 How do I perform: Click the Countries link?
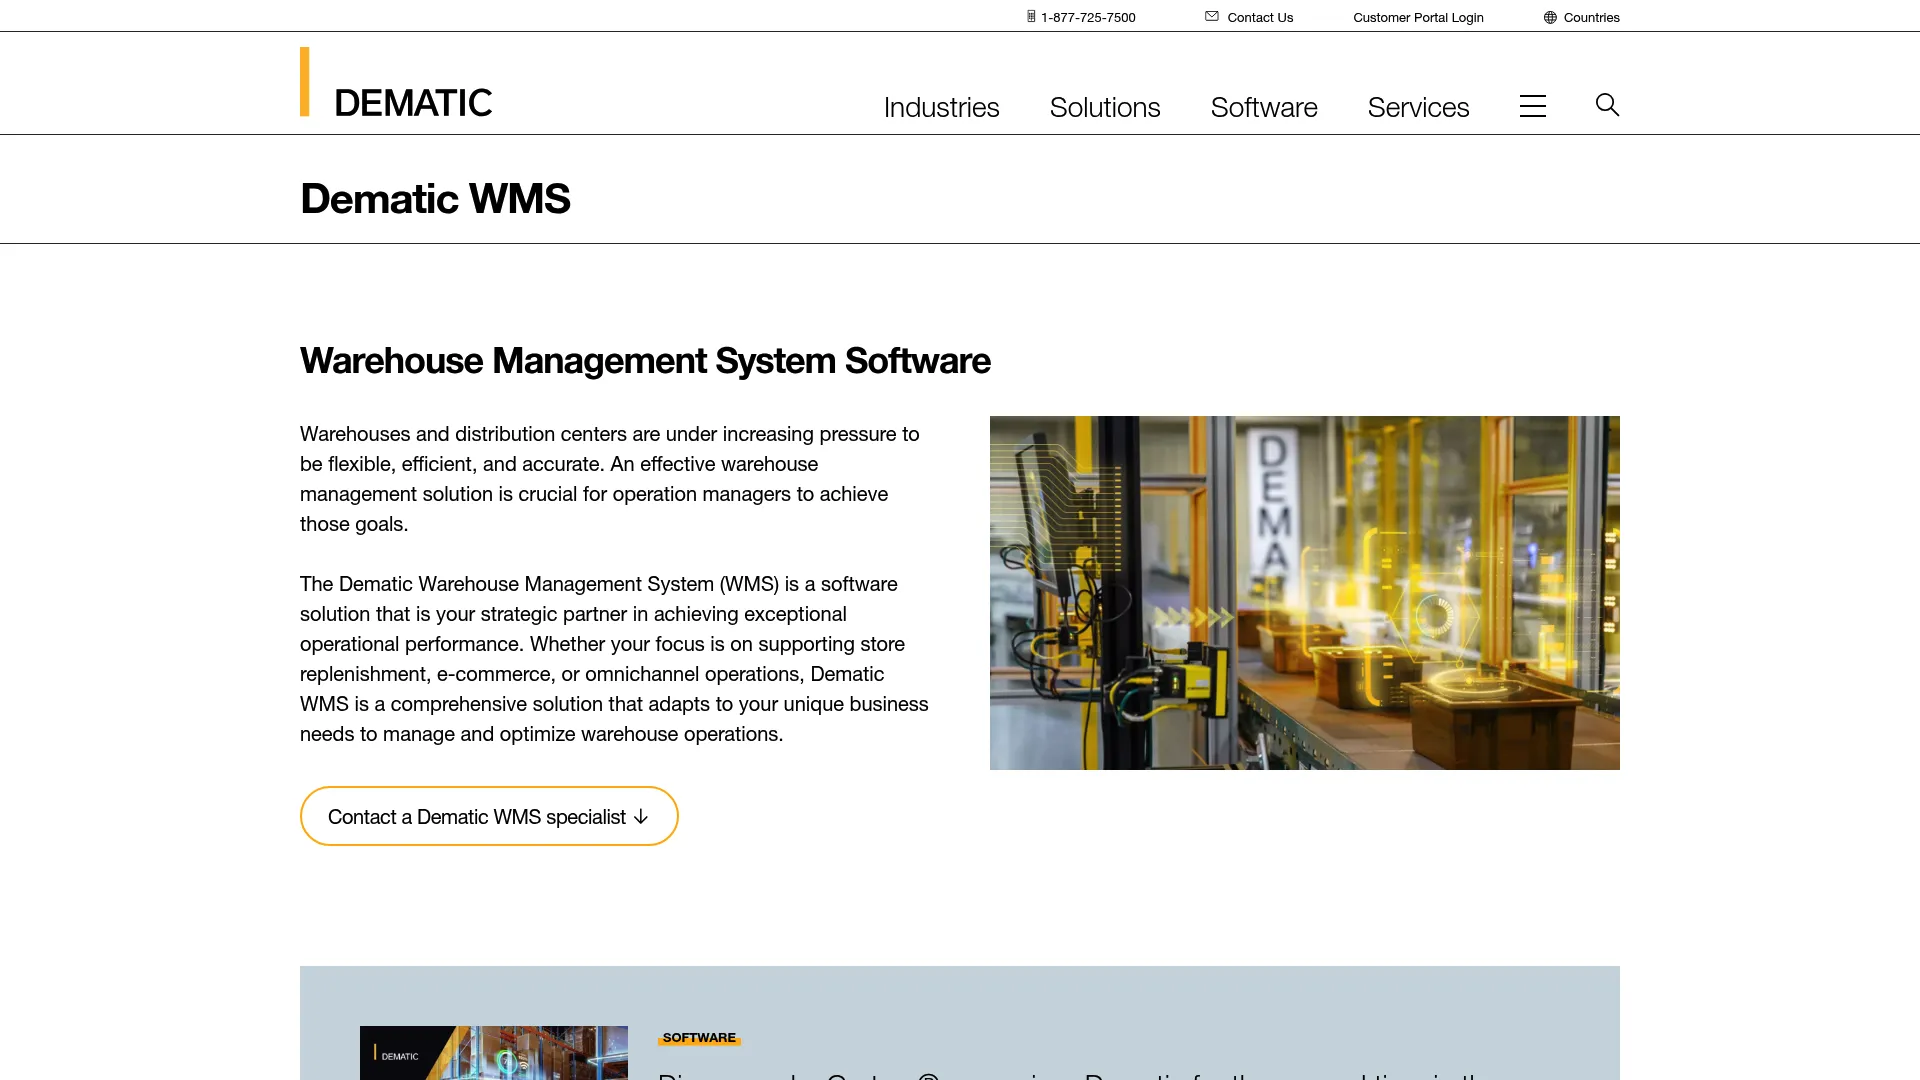(1591, 16)
